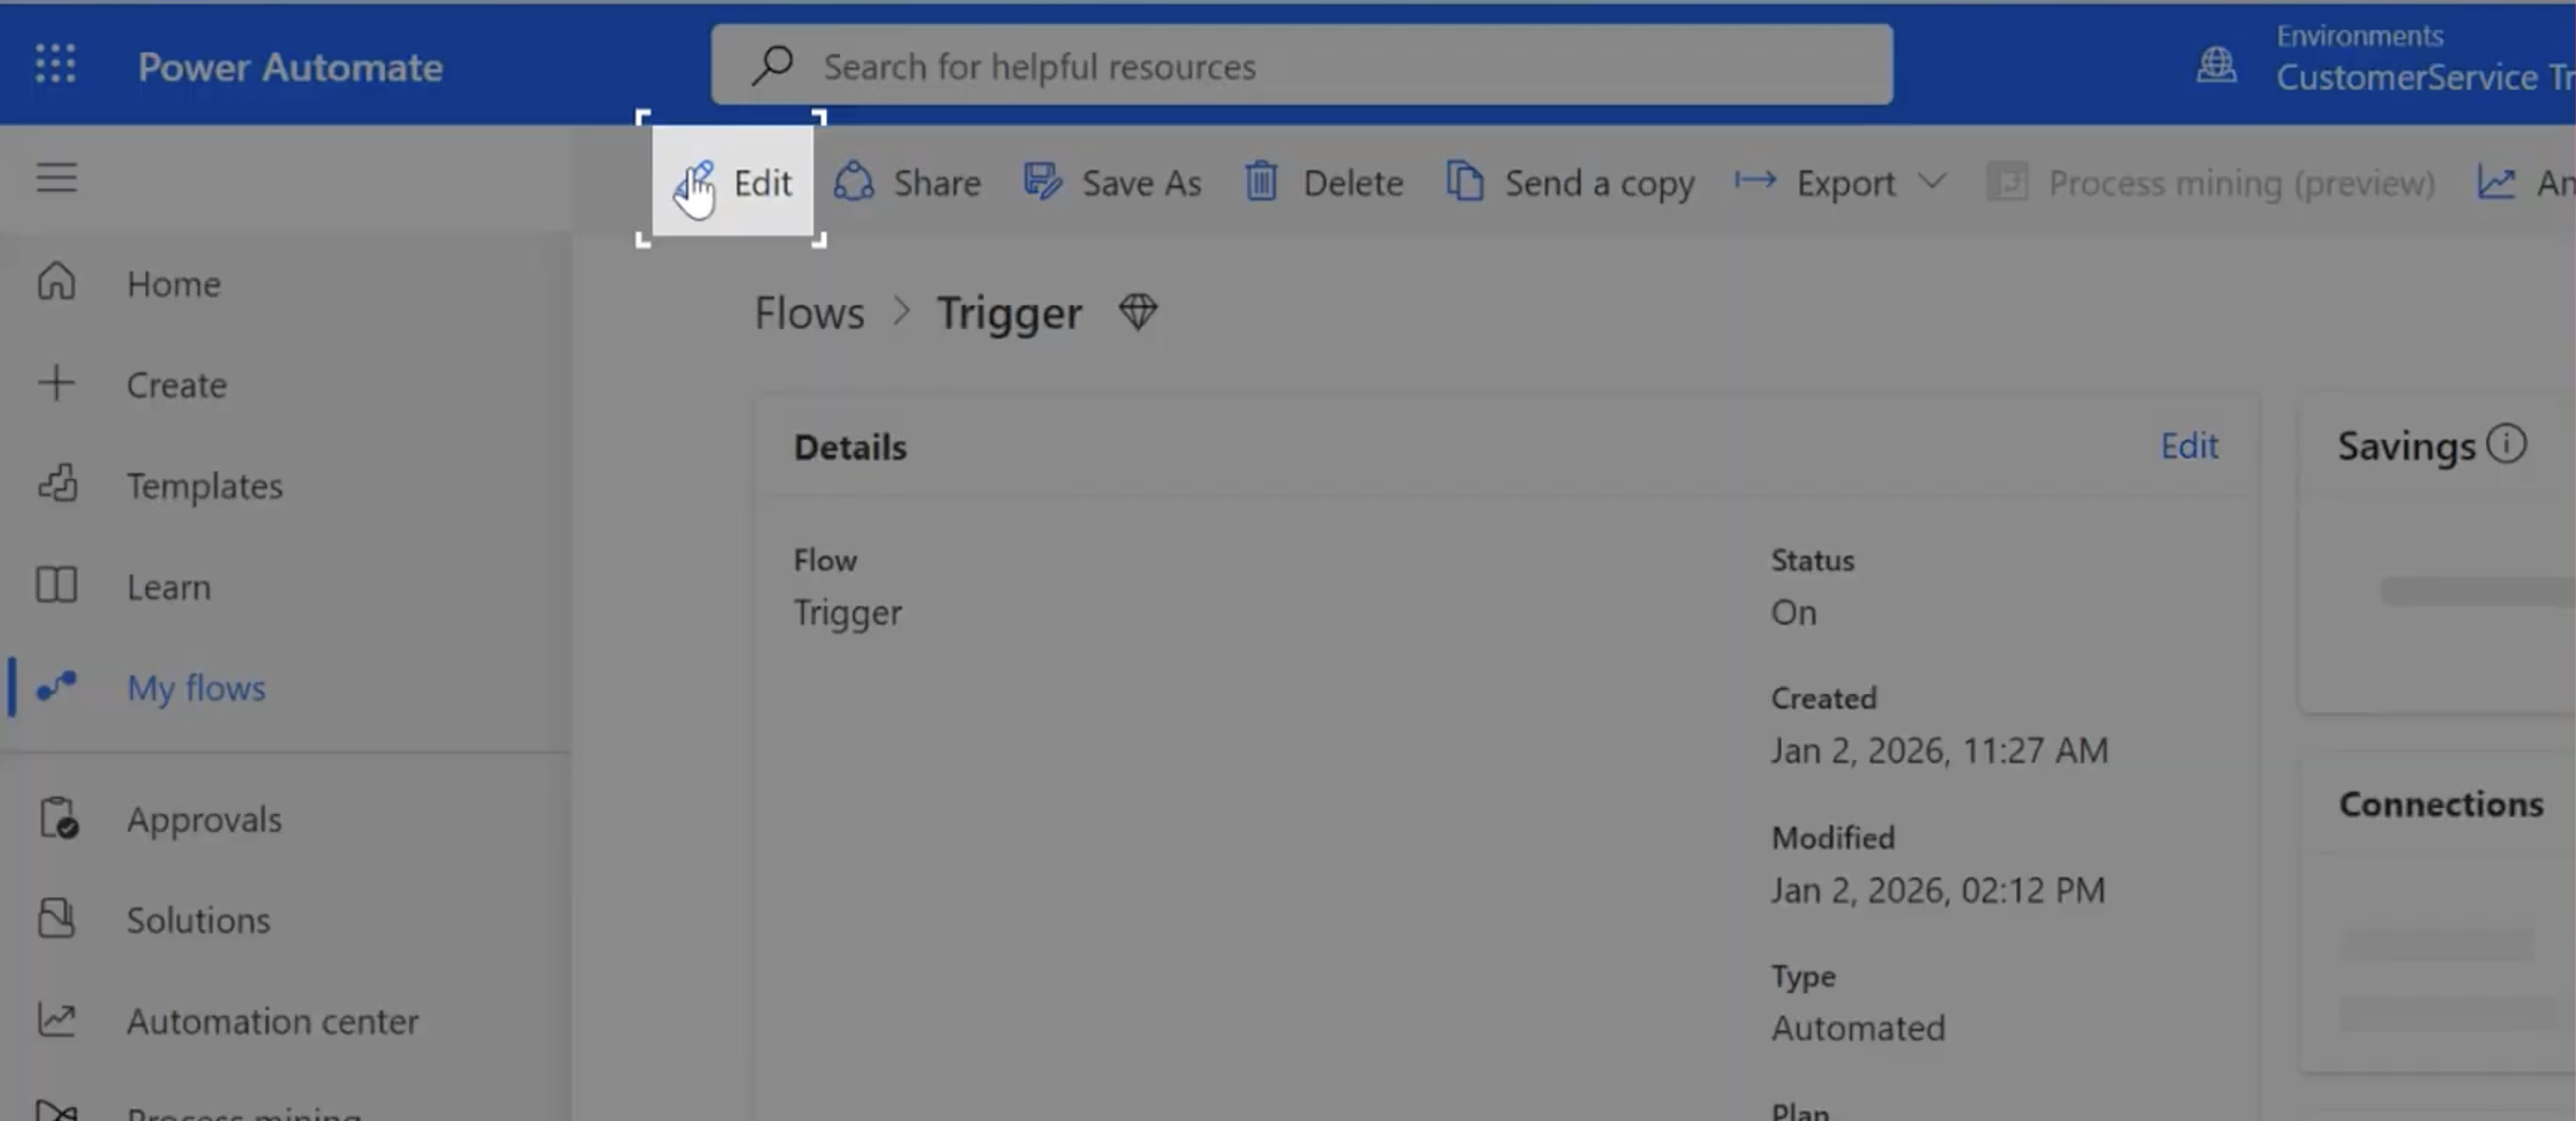Image resolution: width=2576 pixels, height=1121 pixels.
Task: Click the Type value Automated
Action: tap(1858, 1027)
